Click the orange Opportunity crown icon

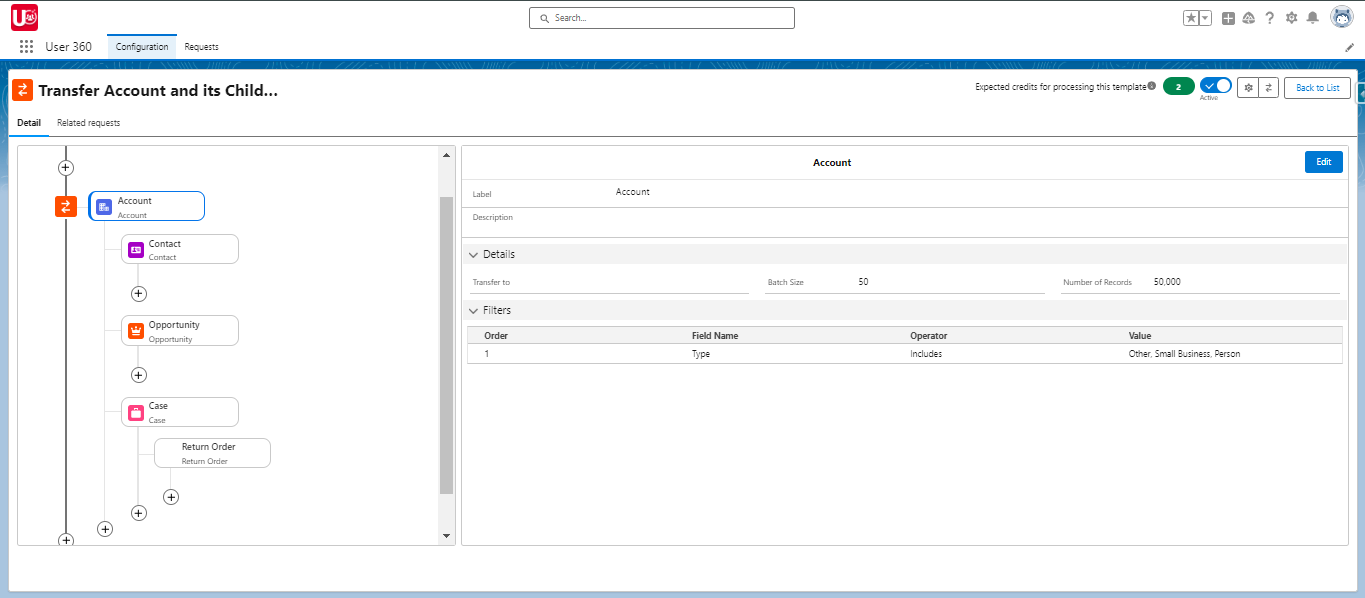(136, 331)
